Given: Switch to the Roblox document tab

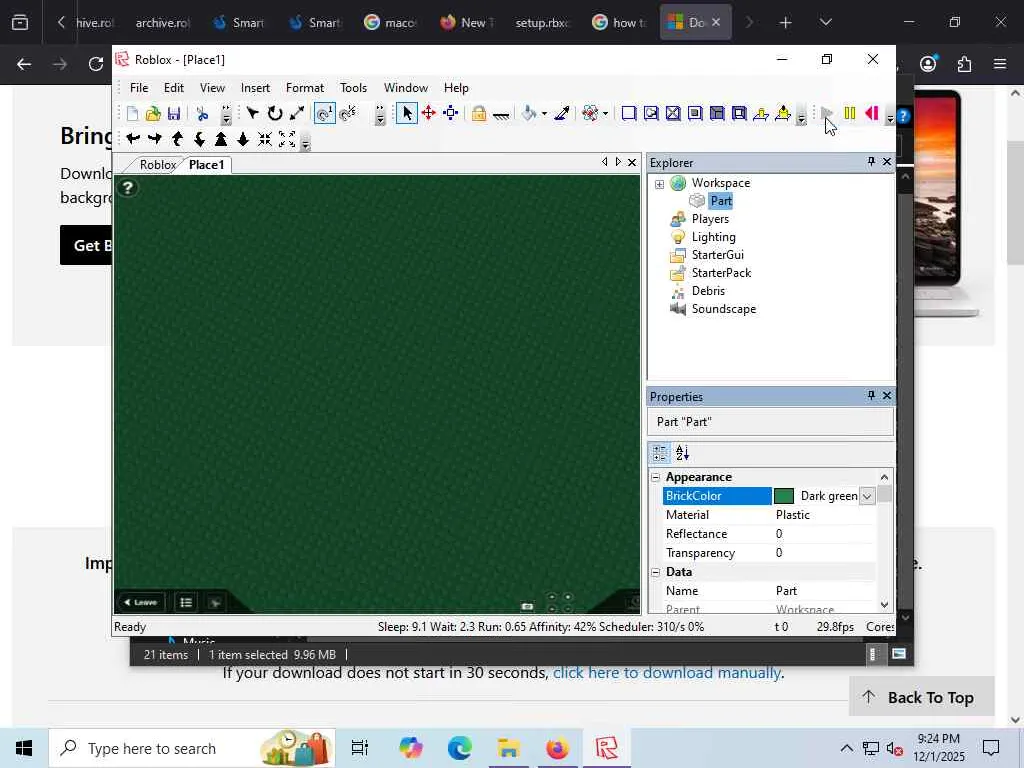Looking at the screenshot, I should pyautogui.click(x=157, y=165).
